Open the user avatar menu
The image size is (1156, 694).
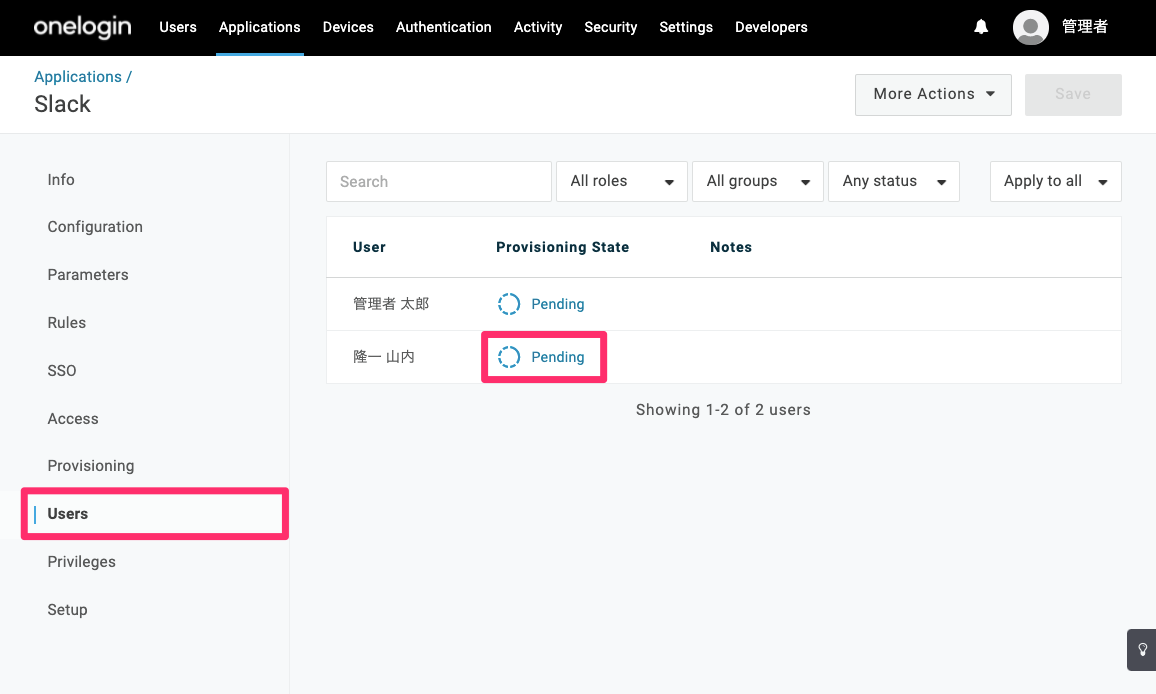click(1031, 27)
